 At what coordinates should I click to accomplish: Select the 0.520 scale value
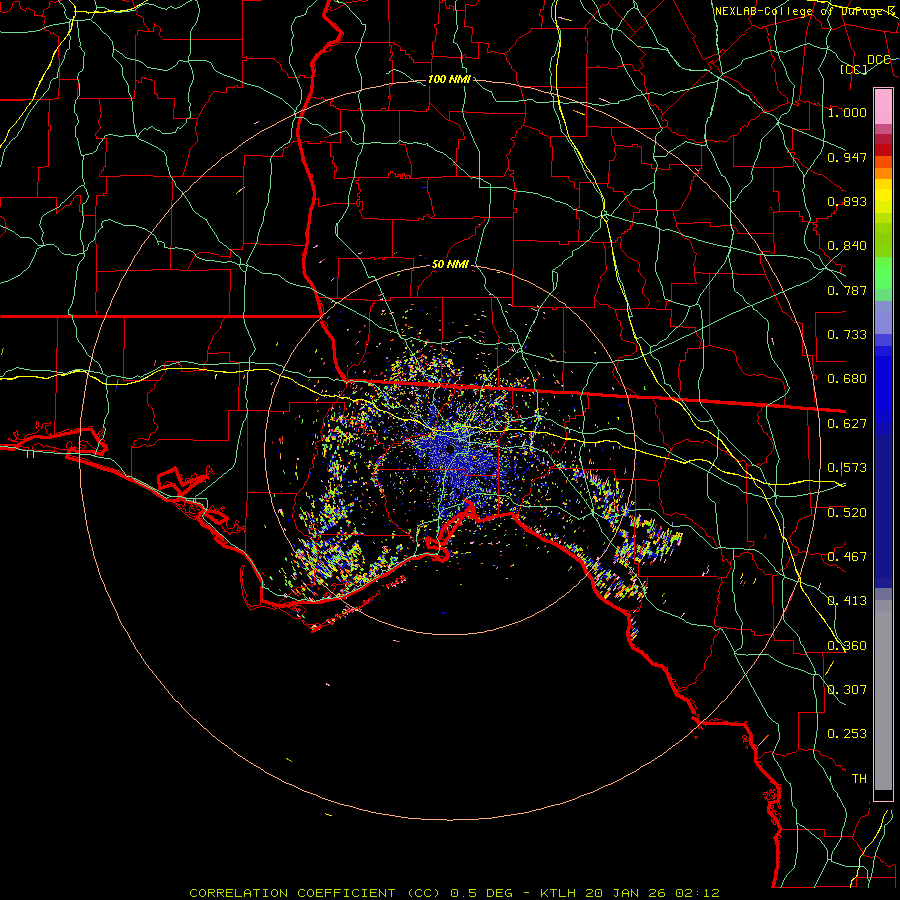click(x=847, y=513)
